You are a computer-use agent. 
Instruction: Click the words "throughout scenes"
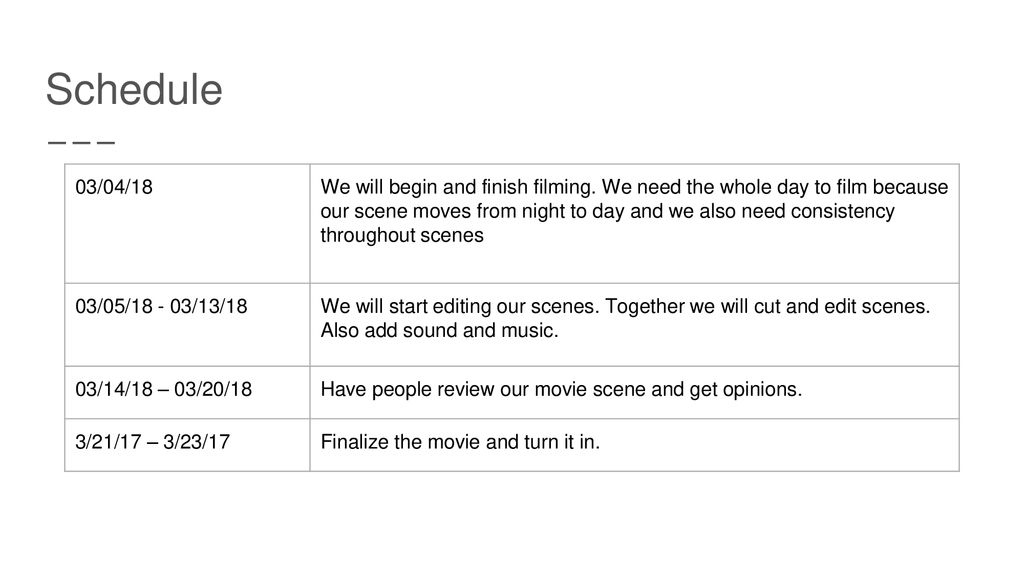point(402,235)
